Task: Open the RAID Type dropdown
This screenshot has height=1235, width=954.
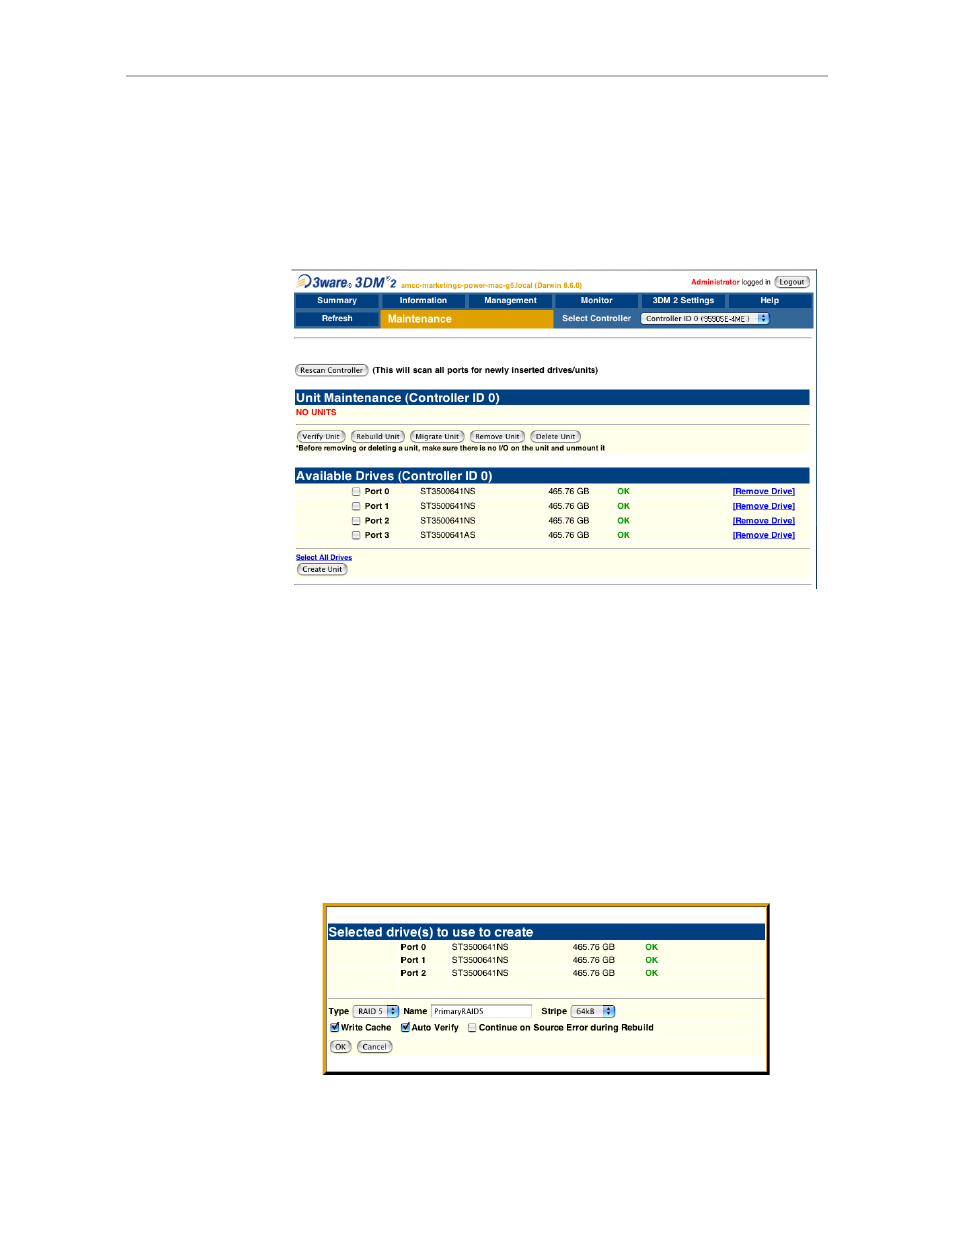Action: pos(376,1011)
